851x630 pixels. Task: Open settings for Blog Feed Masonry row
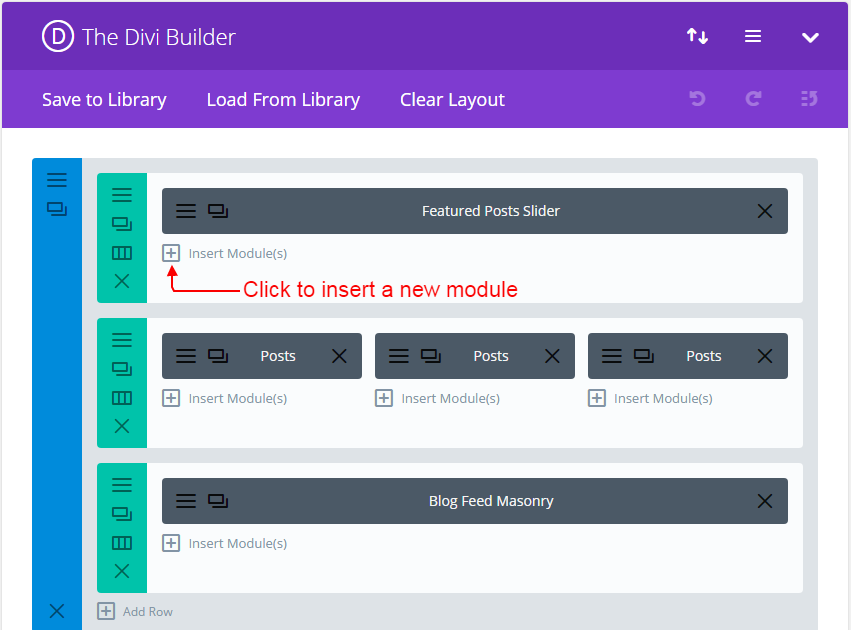[122, 485]
